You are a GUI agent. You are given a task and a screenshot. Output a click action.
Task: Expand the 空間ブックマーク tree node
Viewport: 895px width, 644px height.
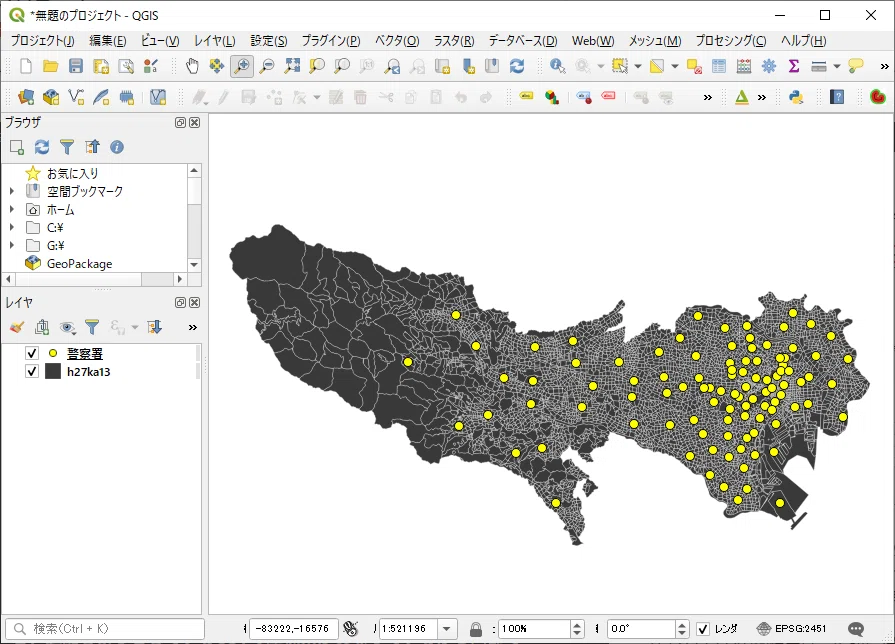(12, 191)
